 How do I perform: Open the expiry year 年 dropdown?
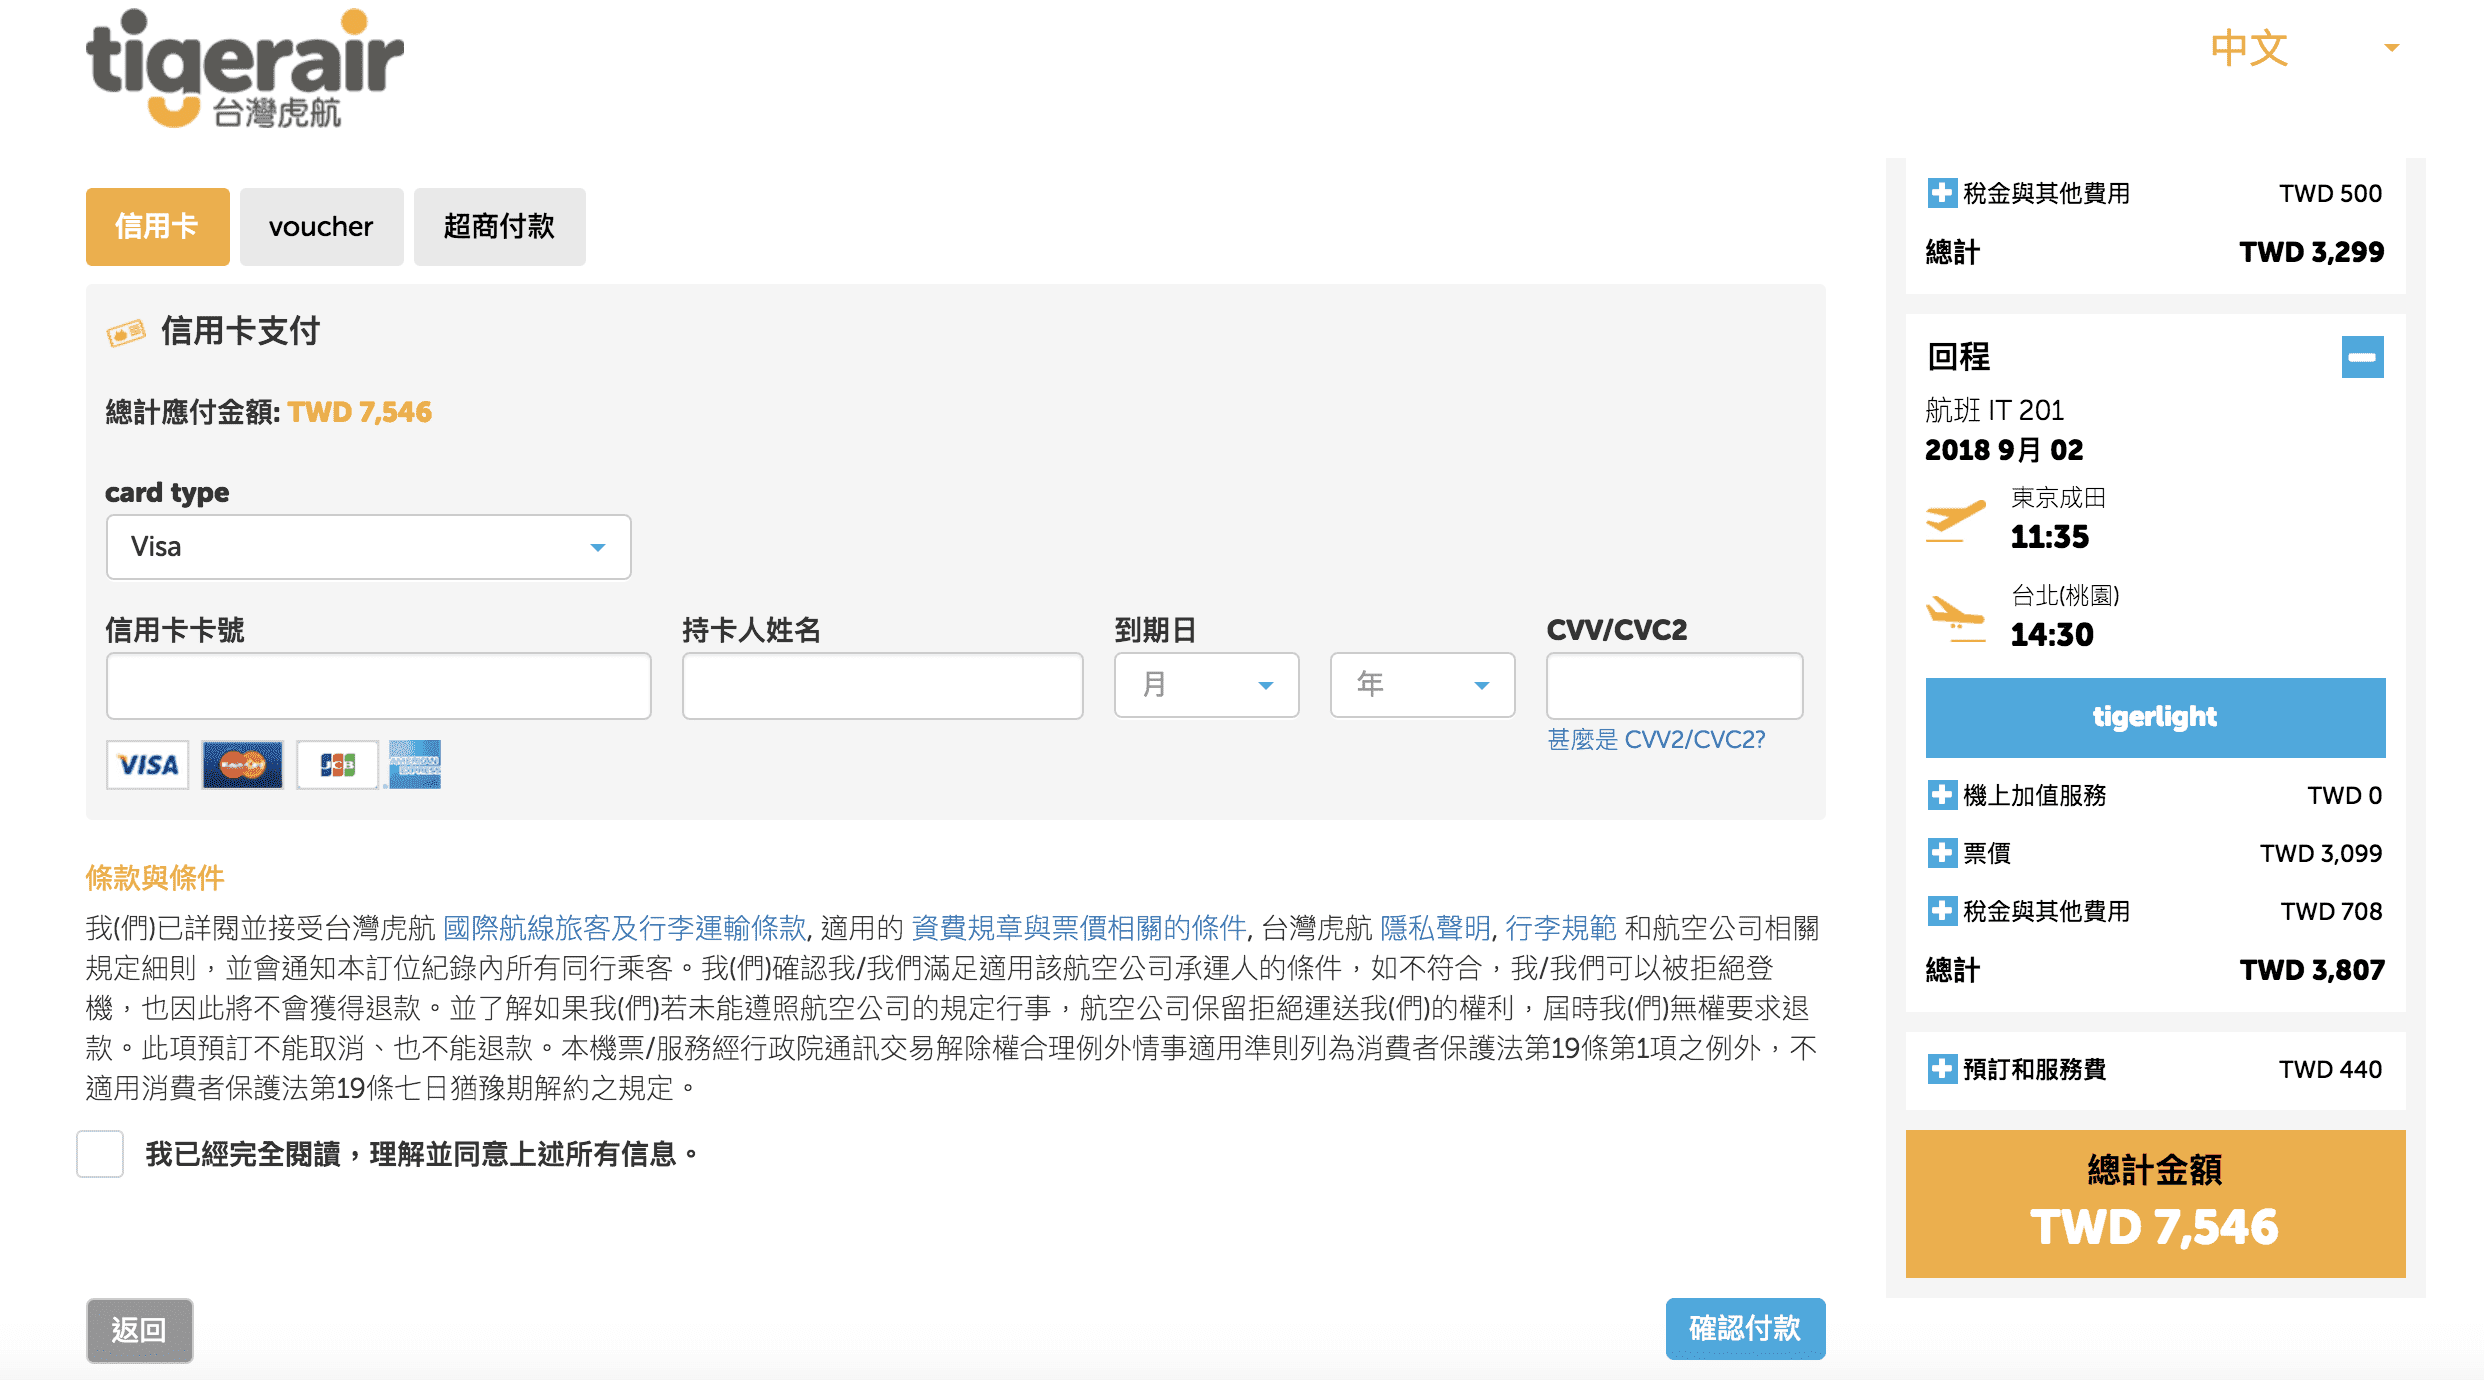coord(1422,685)
